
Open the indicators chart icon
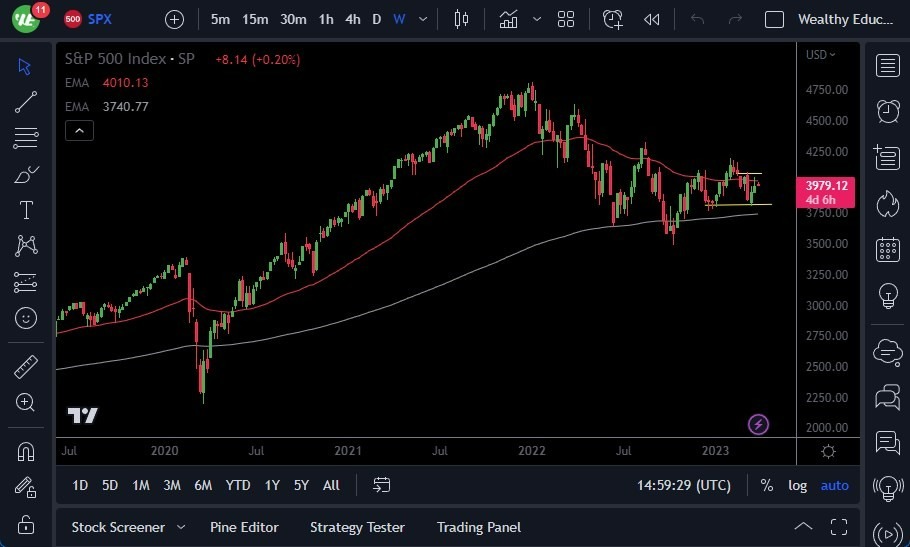(x=508, y=19)
